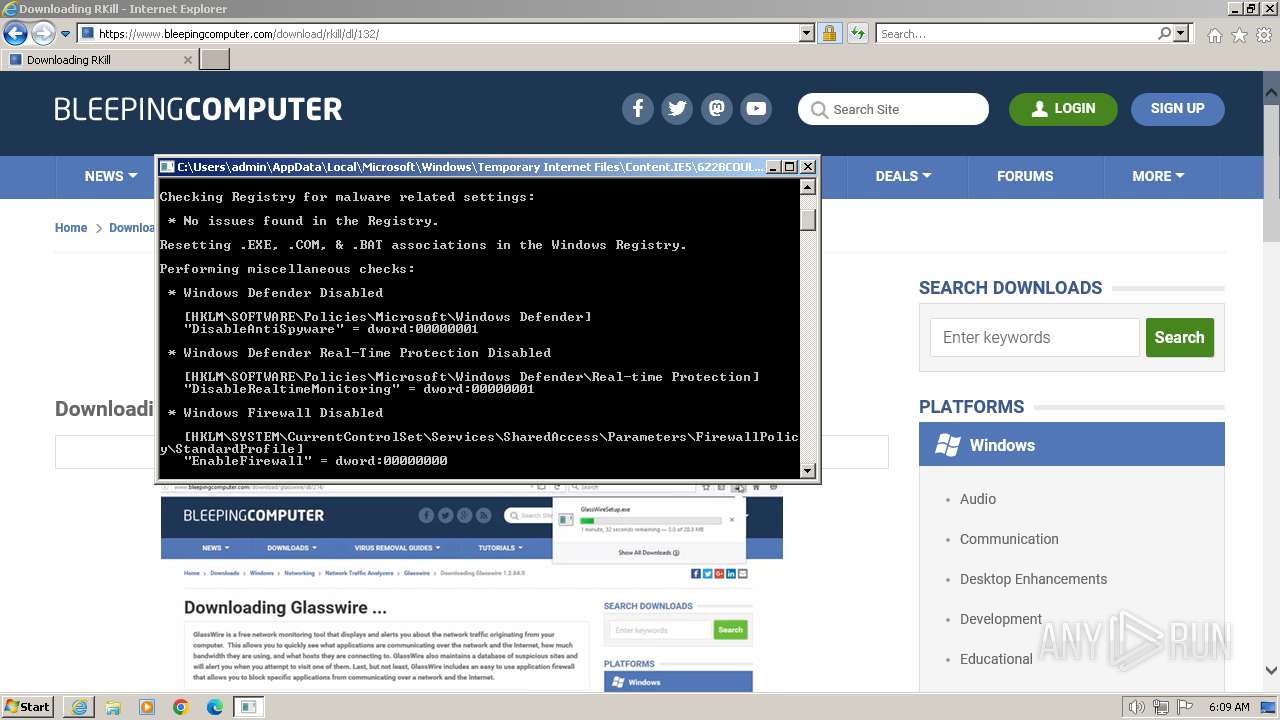Click the console window system menu icon
This screenshot has width=1280, height=720.
point(168,167)
